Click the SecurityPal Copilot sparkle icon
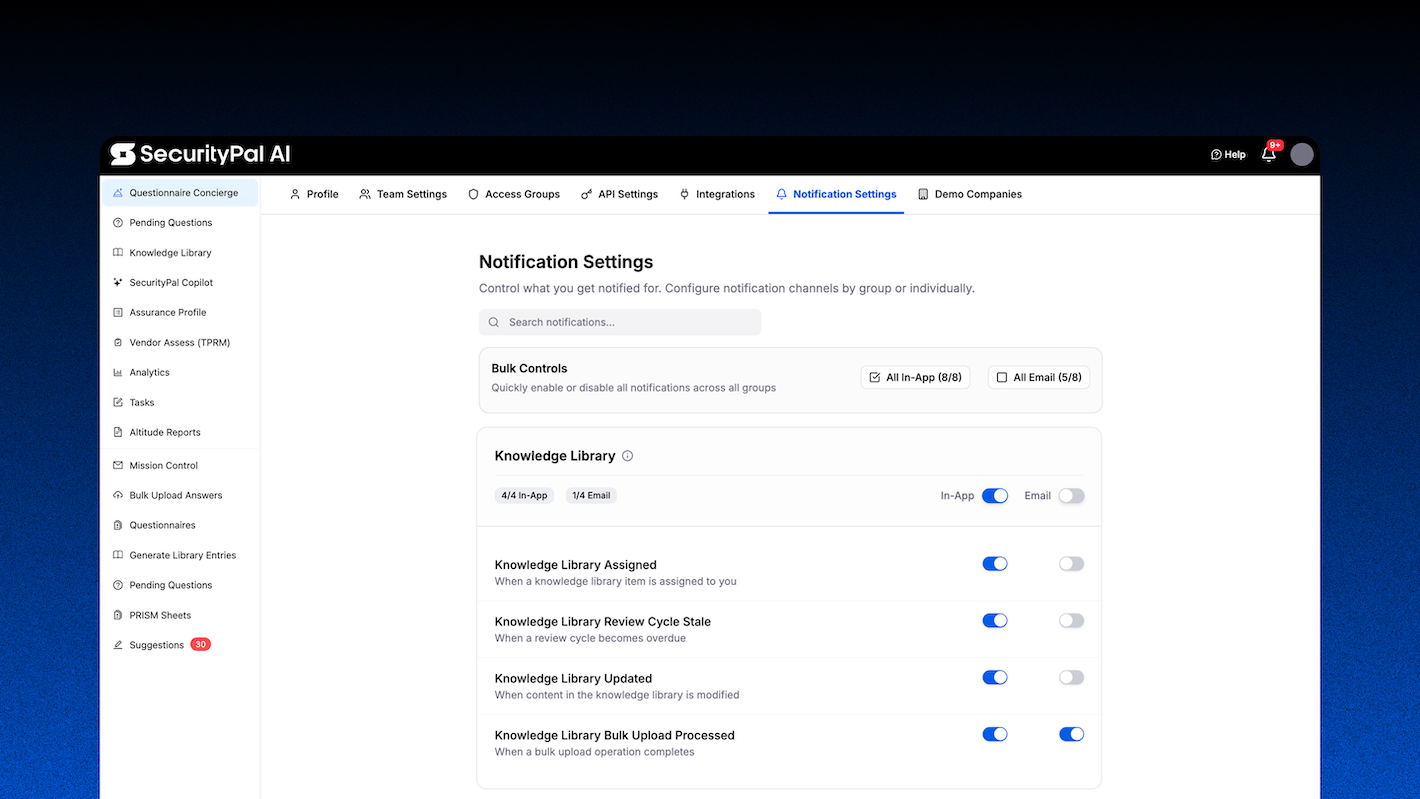This screenshot has height=799, width=1420. click(x=118, y=283)
